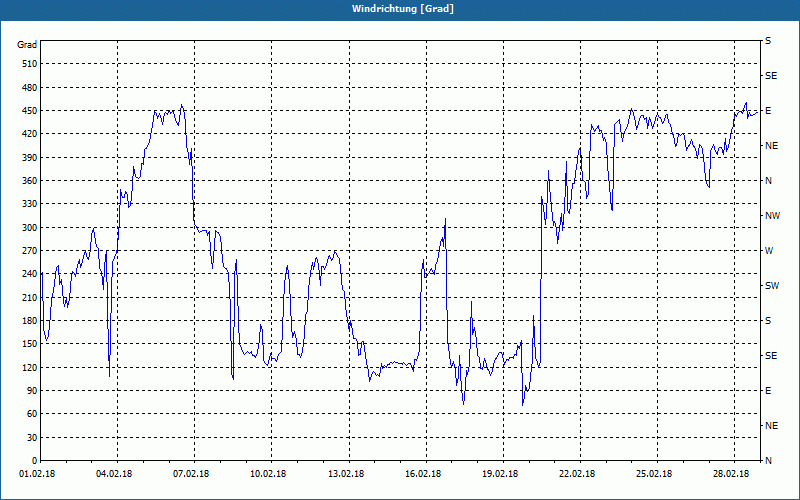The image size is (800, 500).
Task: Click the 210 value on left axis
Action: point(30,297)
